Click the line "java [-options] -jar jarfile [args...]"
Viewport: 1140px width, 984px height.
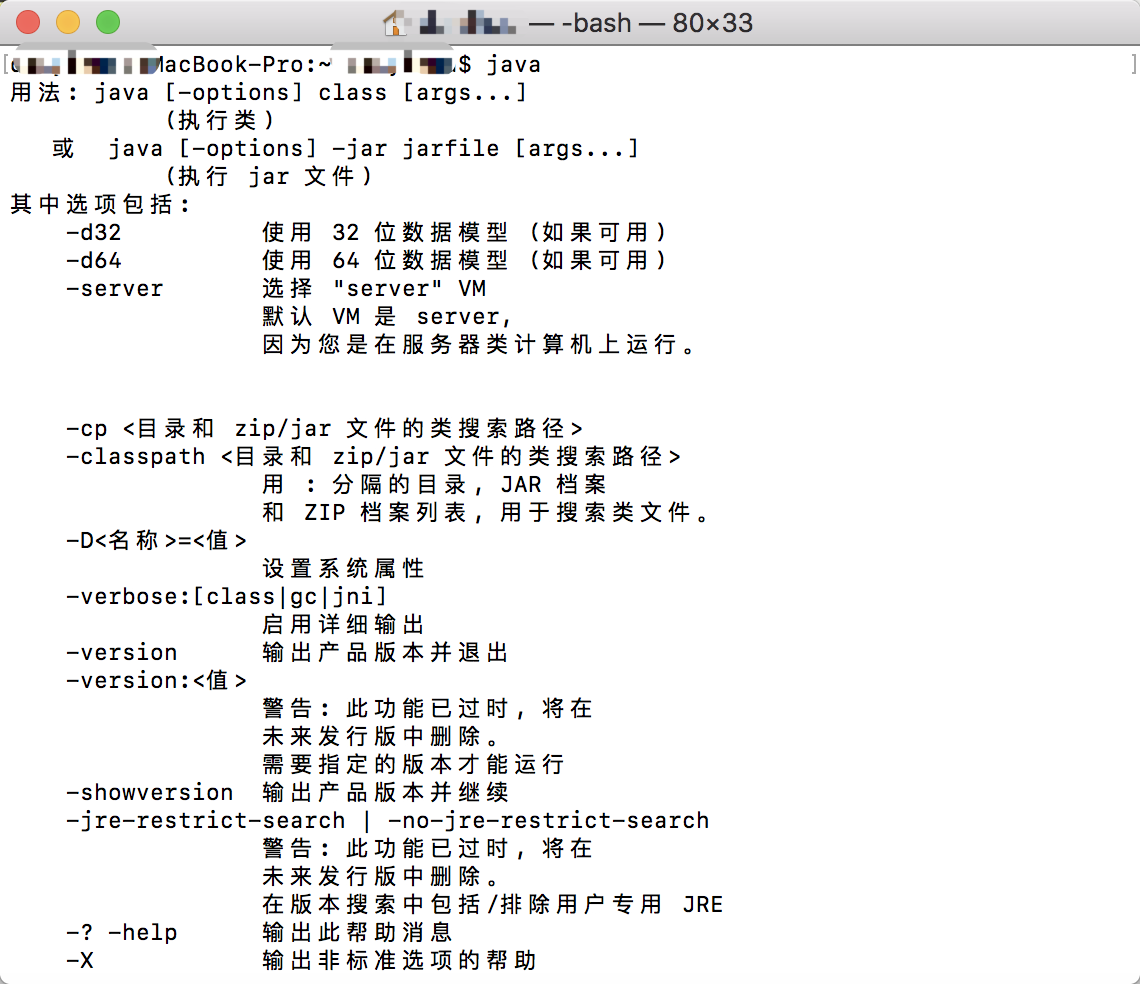click(x=374, y=149)
